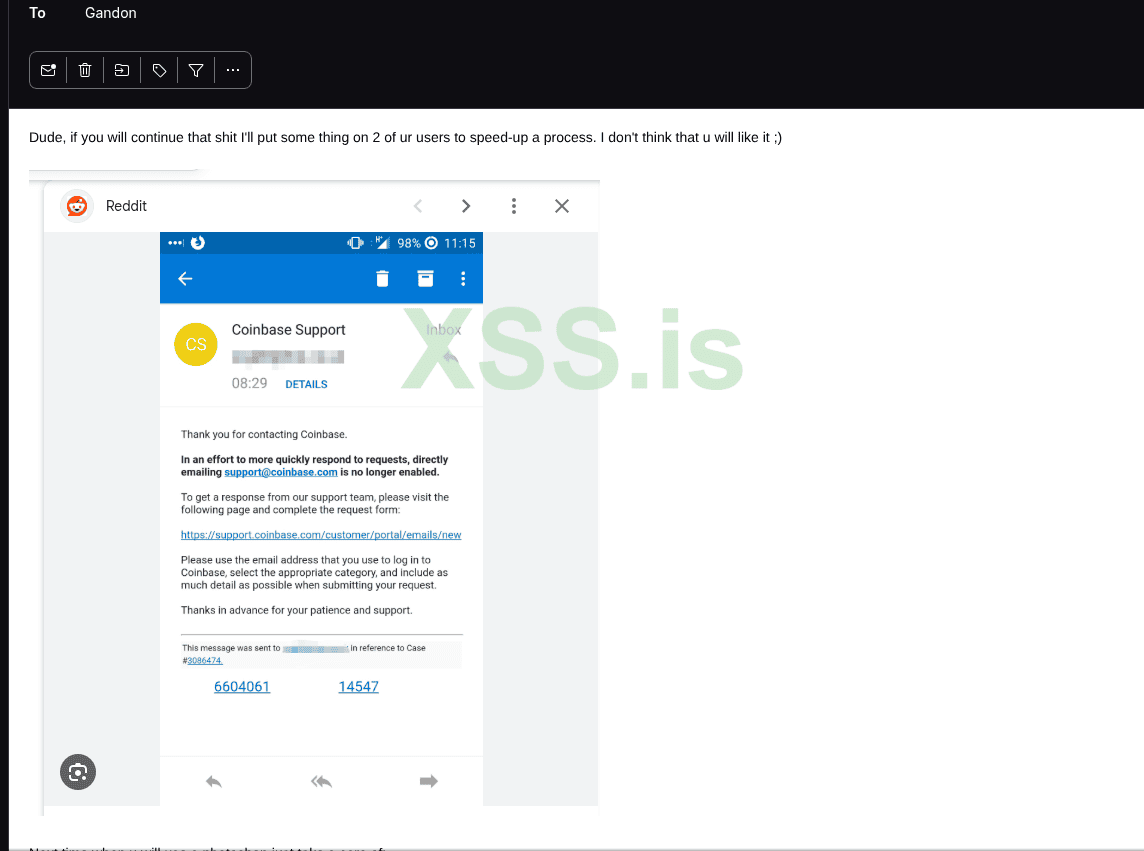Click the vibrate mode status icon
This screenshot has height=851, width=1144.
pyautogui.click(x=355, y=243)
